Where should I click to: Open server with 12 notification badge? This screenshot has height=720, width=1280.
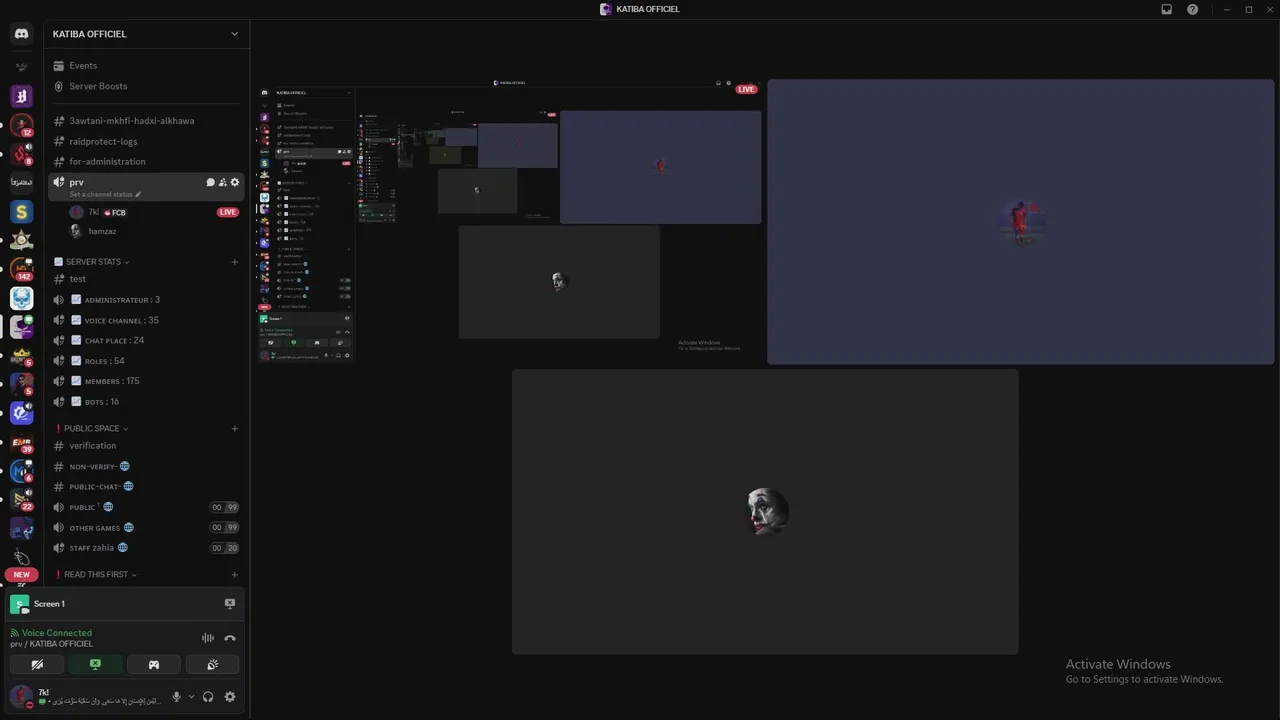[x=21, y=125]
